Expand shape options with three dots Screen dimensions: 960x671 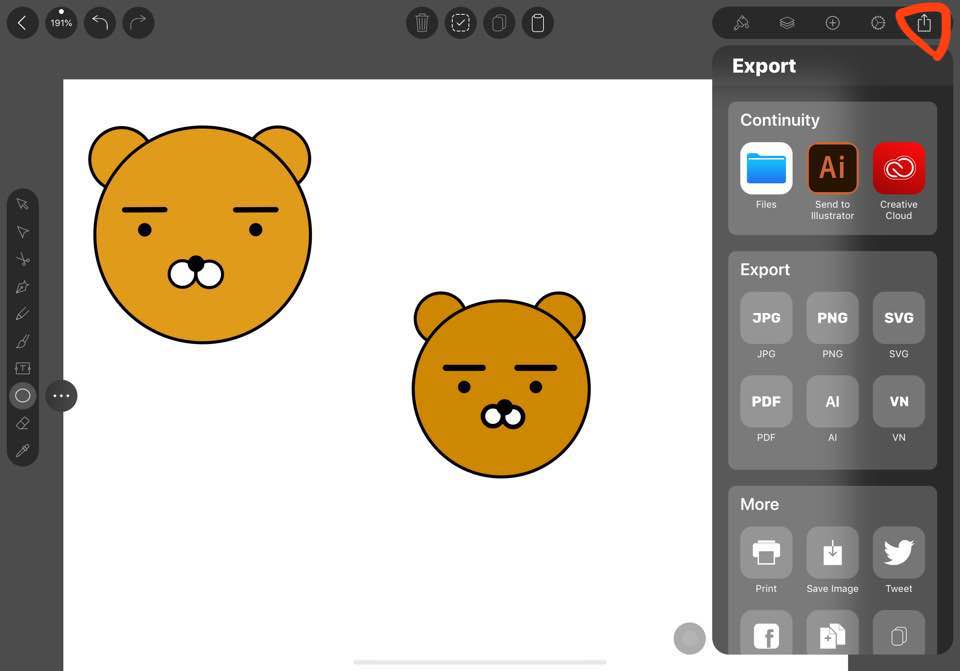tap(61, 395)
